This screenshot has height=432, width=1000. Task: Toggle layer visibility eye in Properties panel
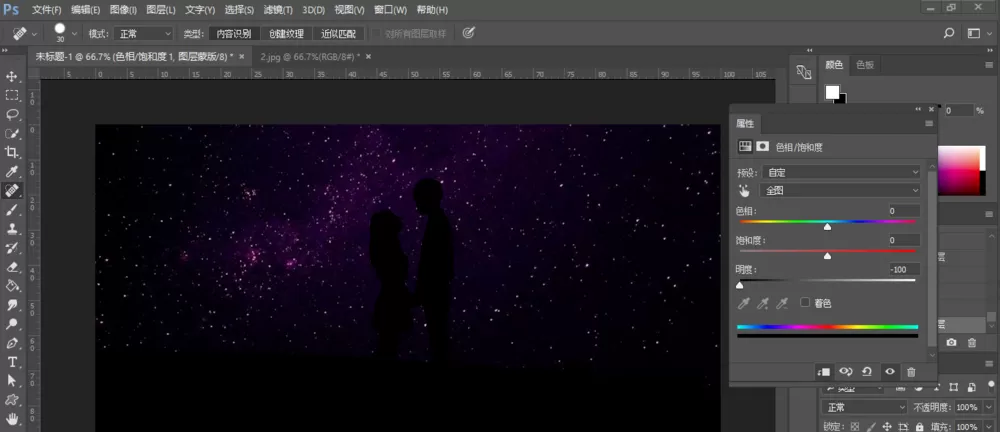tap(889, 372)
